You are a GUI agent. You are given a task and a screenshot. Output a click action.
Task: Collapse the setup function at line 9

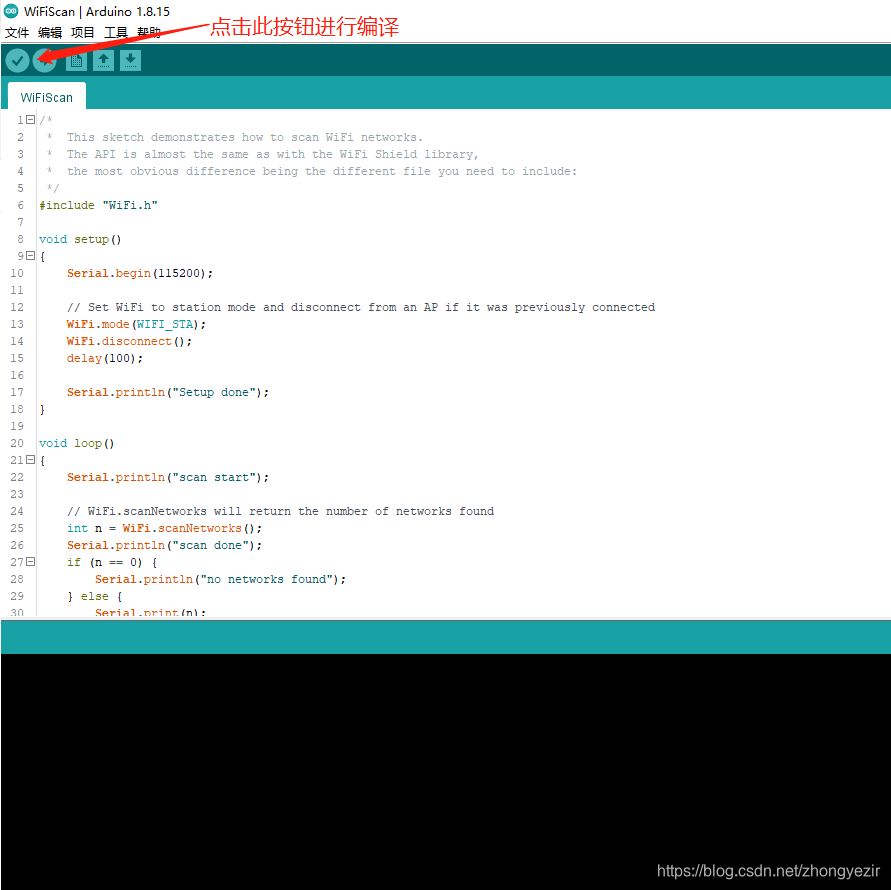[31, 256]
